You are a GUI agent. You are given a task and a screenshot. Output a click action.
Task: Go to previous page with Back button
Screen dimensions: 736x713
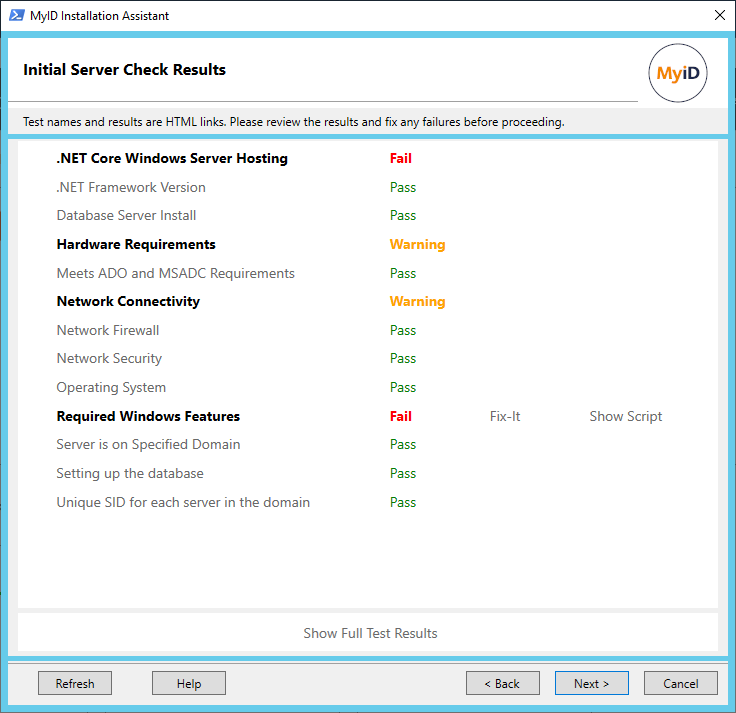[502, 683]
